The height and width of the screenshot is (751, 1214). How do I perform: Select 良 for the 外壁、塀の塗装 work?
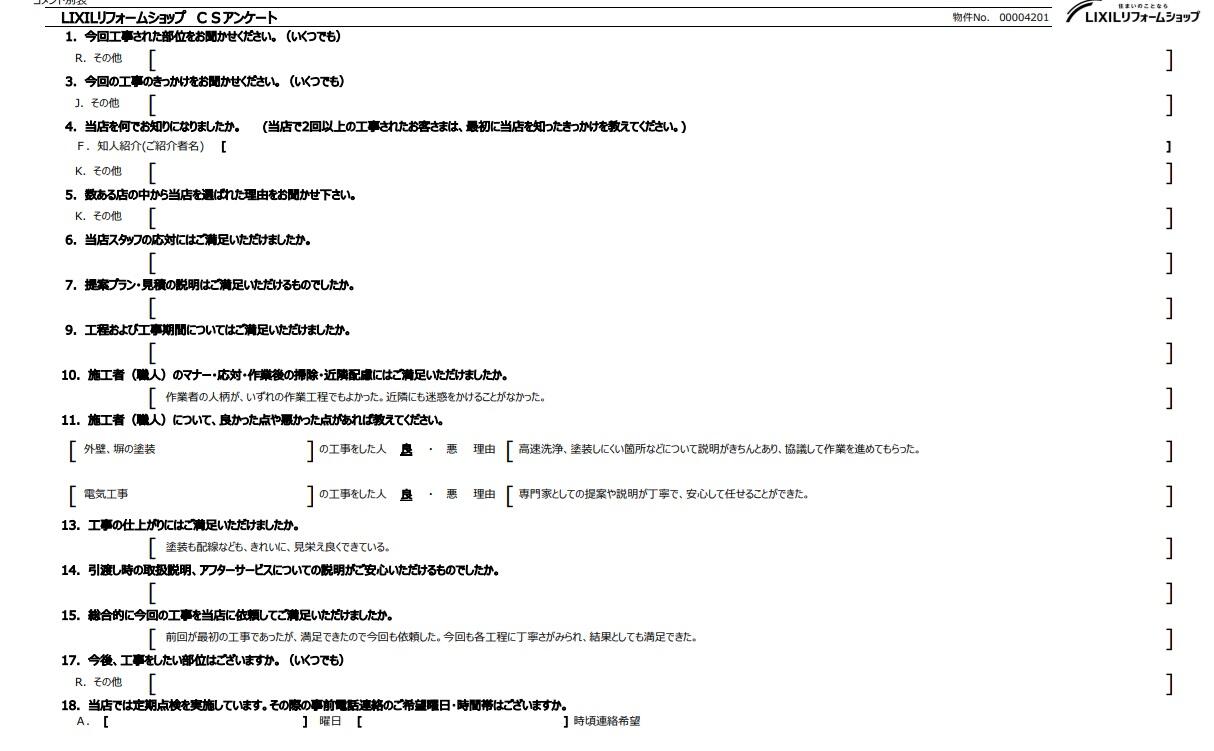[x=406, y=450]
